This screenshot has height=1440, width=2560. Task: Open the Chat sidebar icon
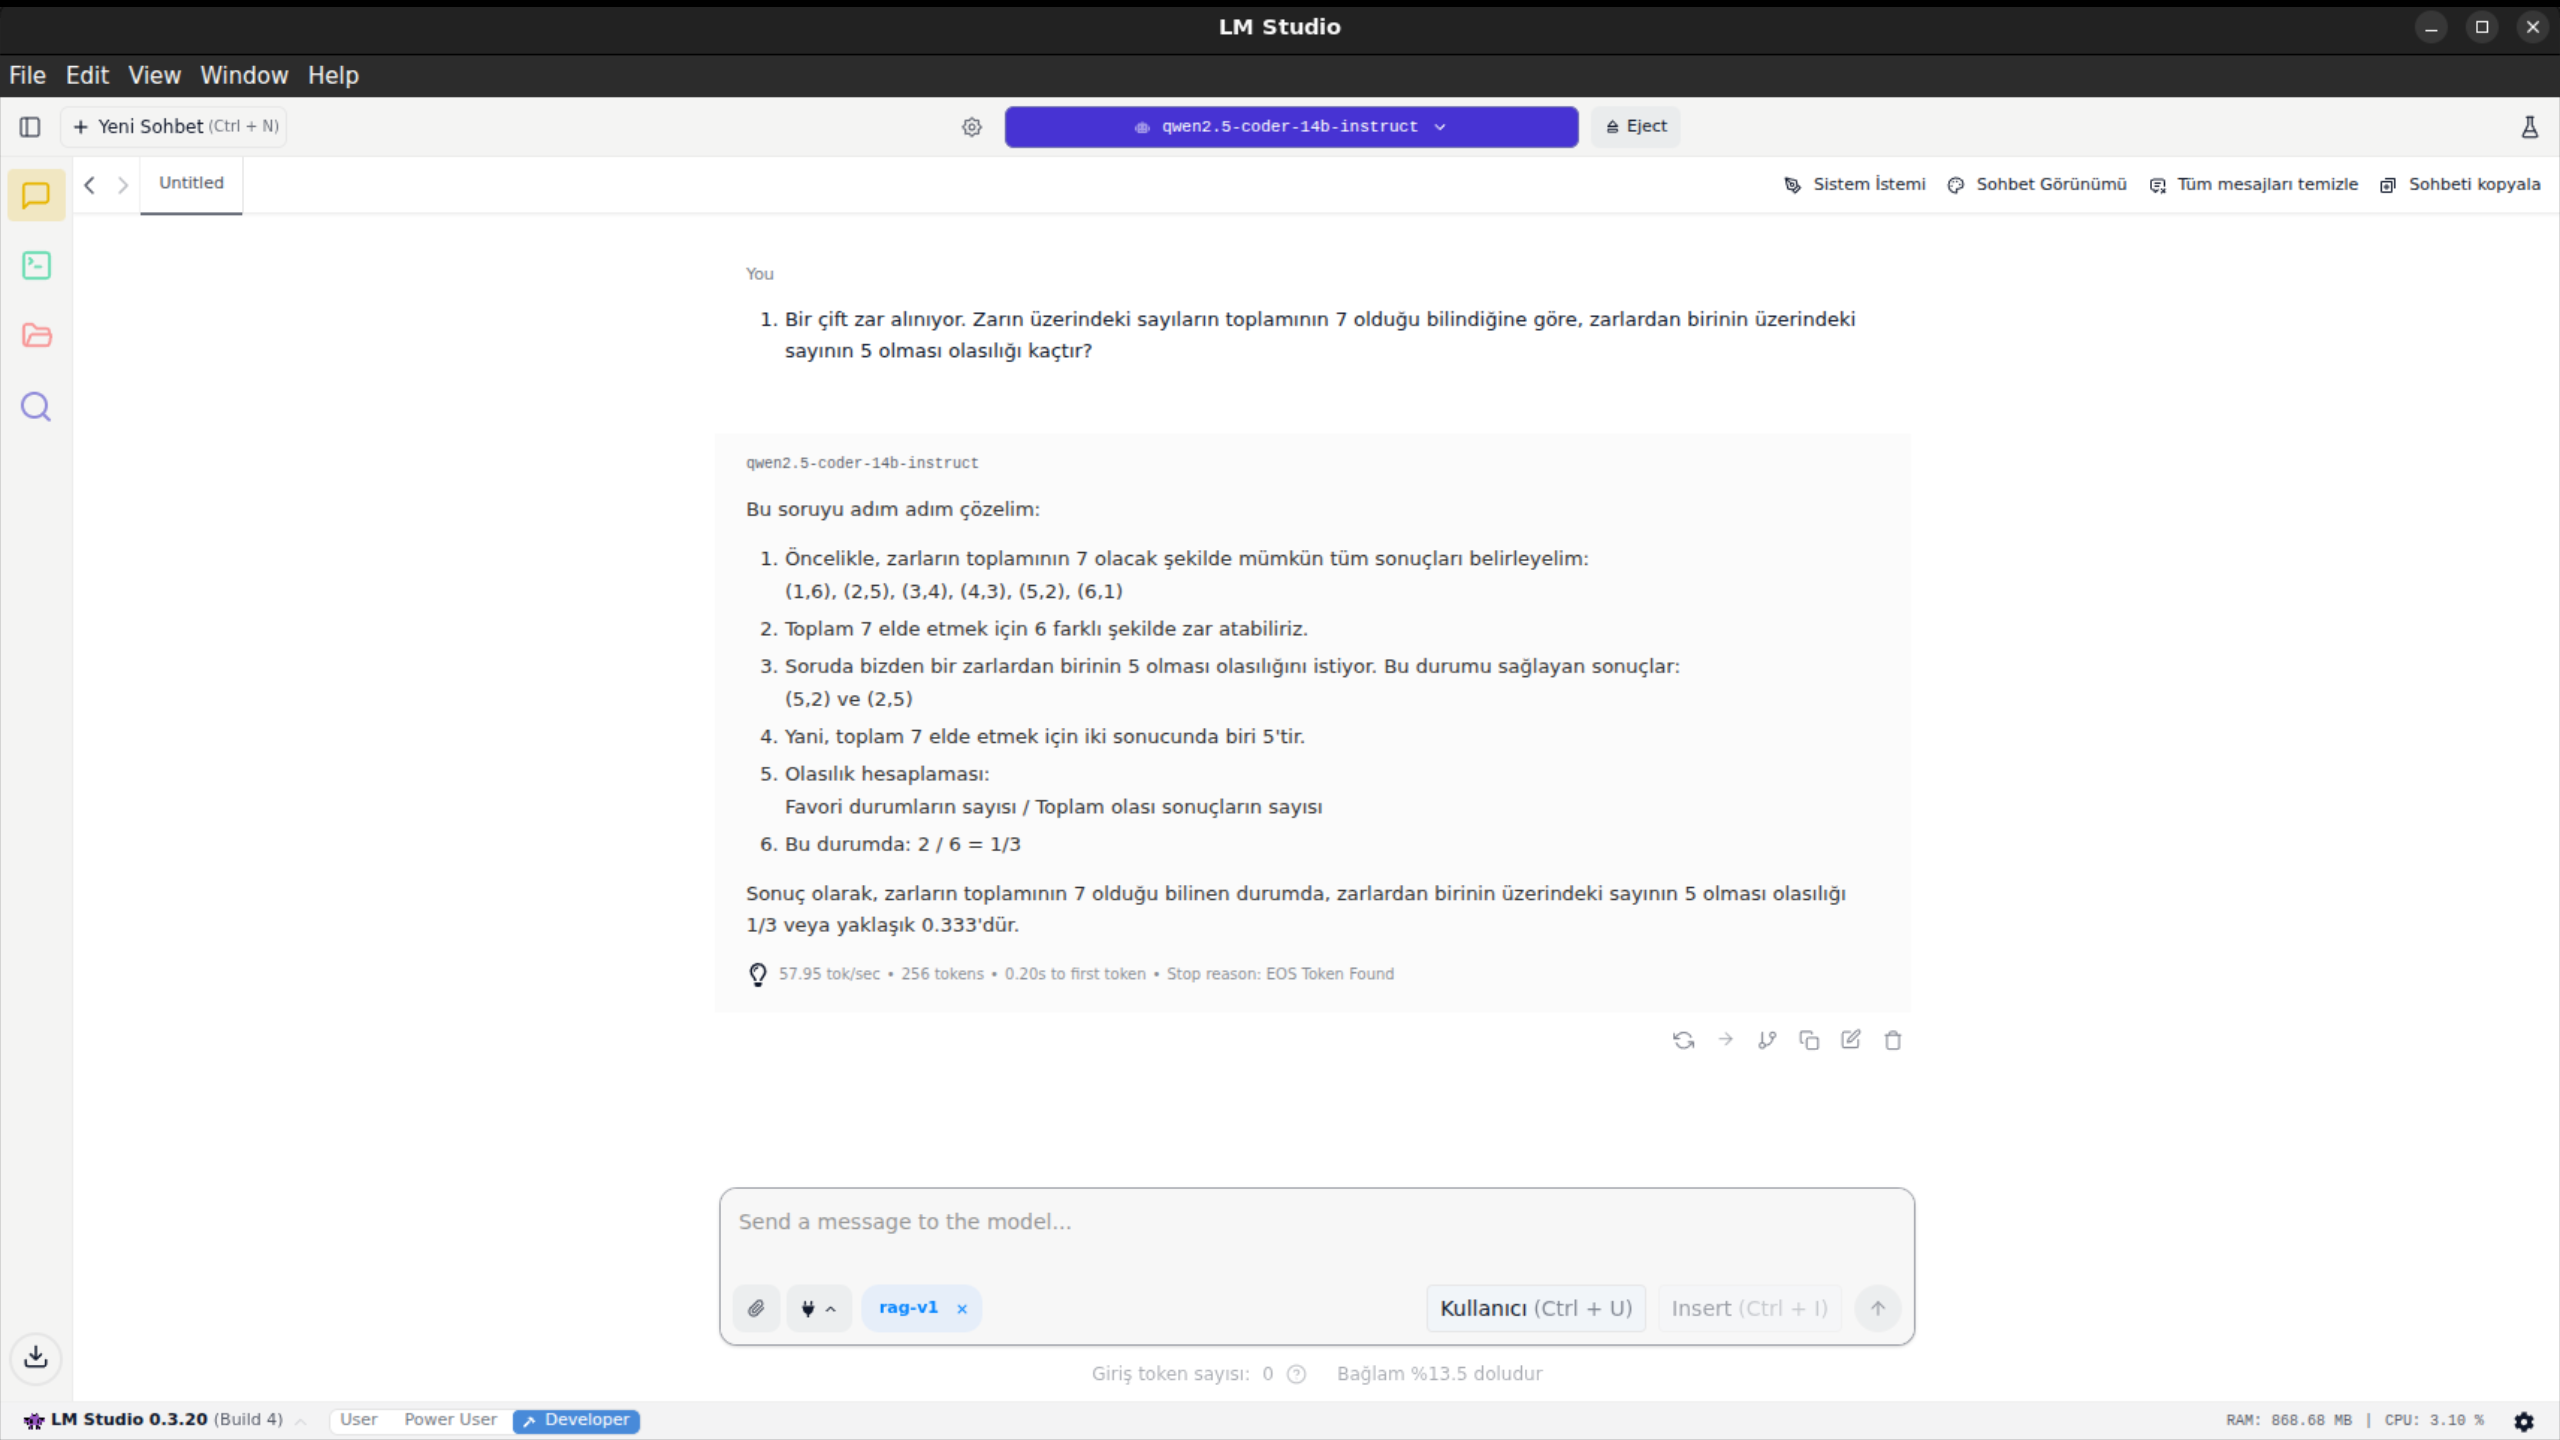pyautogui.click(x=36, y=195)
